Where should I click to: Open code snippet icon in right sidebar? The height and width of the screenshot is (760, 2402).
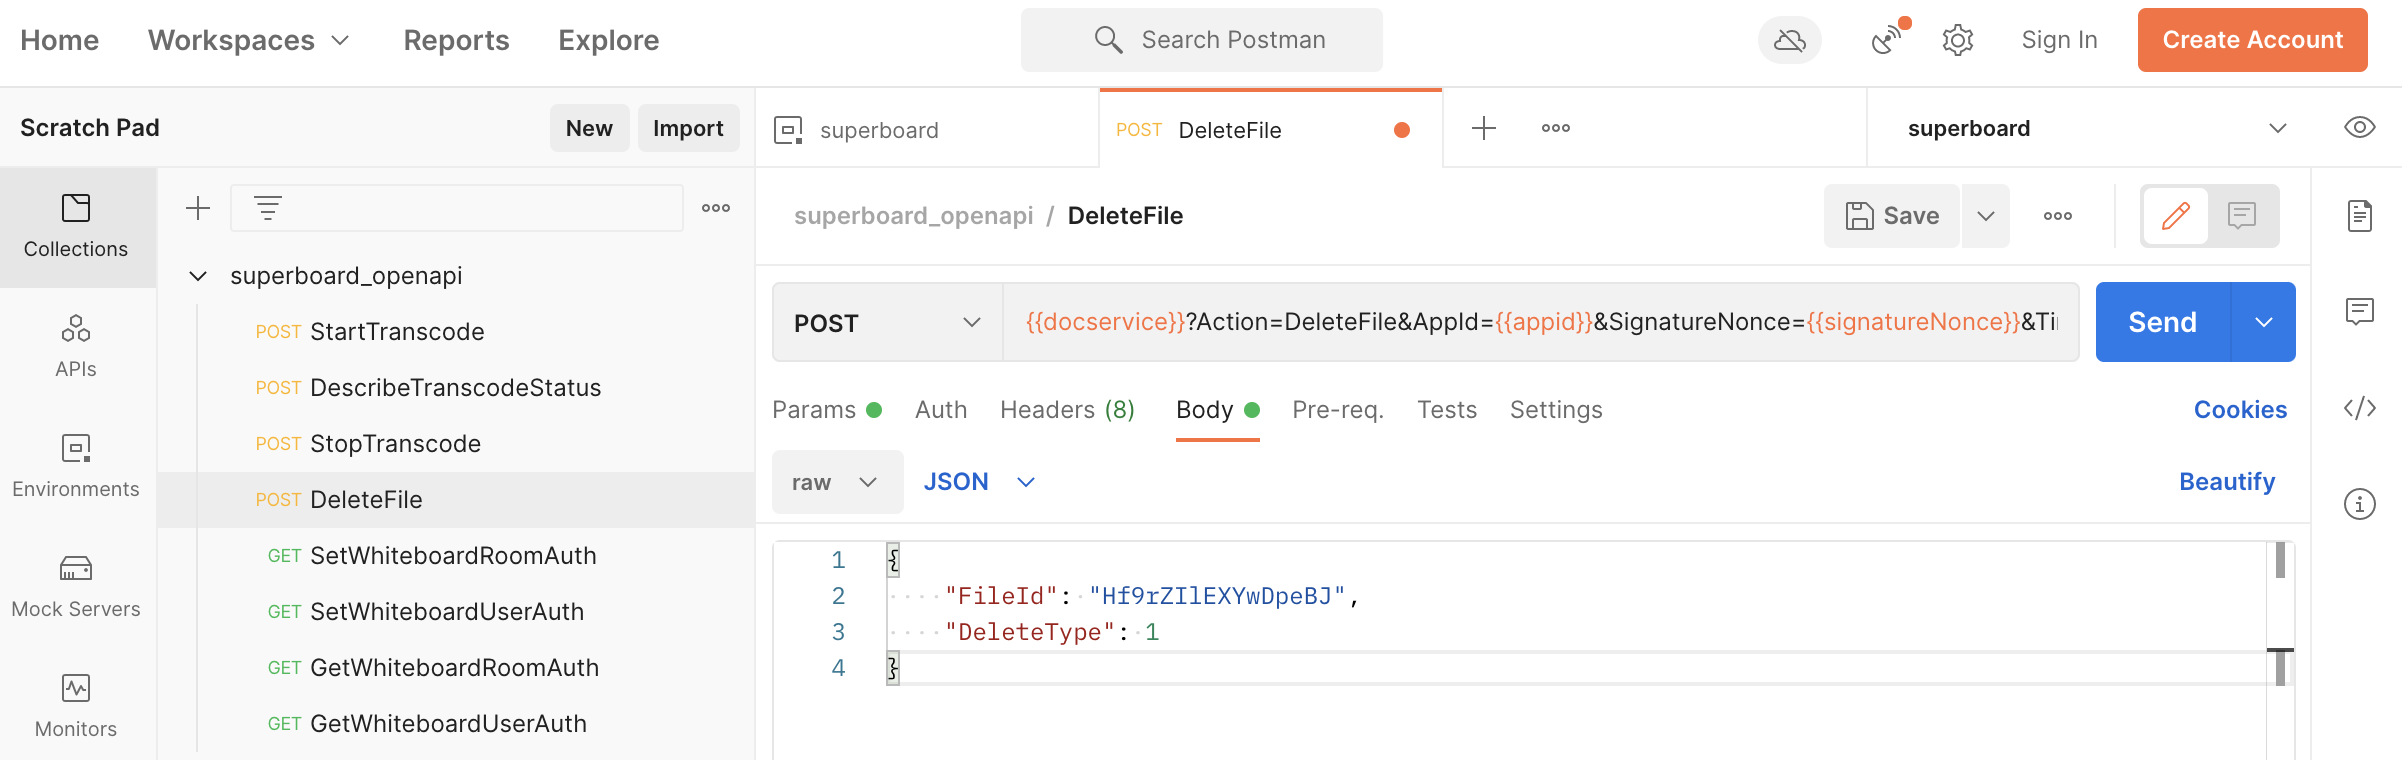[2360, 408]
